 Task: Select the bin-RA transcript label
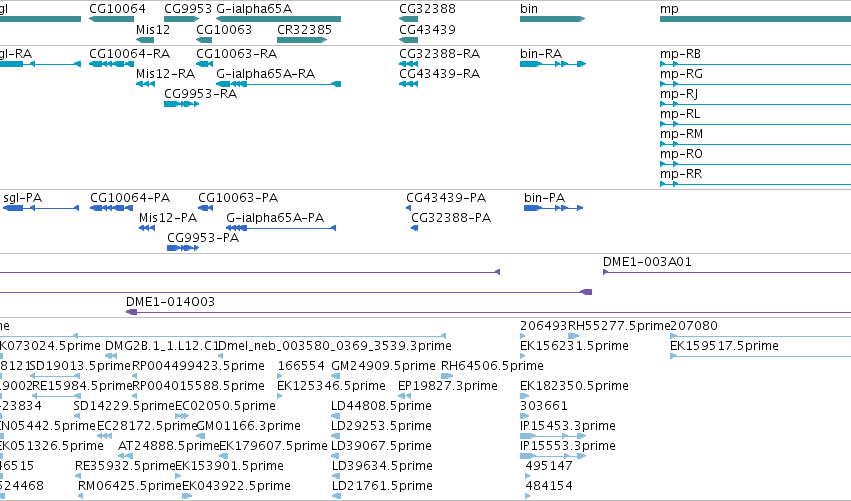[541, 54]
